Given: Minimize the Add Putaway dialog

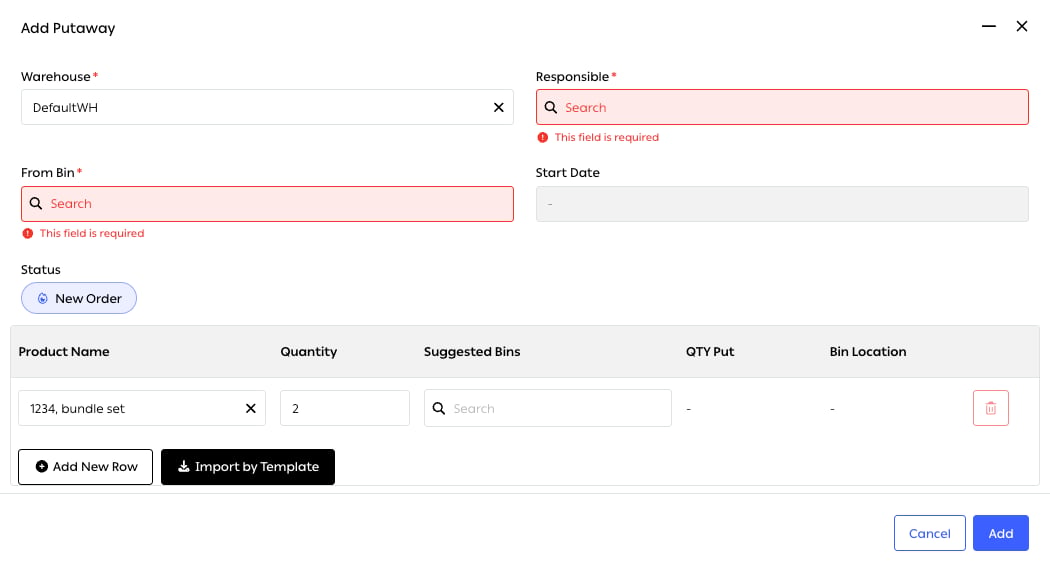Looking at the screenshot, I should pyautogui.click(x=988, y=26).
